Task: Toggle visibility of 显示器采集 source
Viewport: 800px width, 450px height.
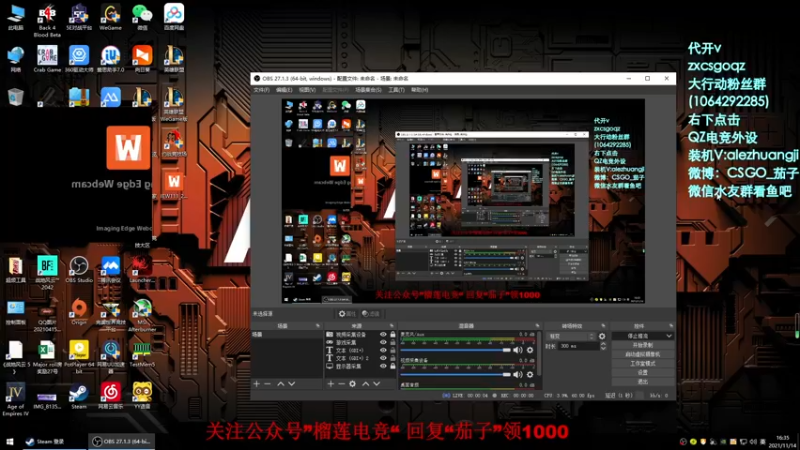Action: pyautogui.click(x=383, y=366)
